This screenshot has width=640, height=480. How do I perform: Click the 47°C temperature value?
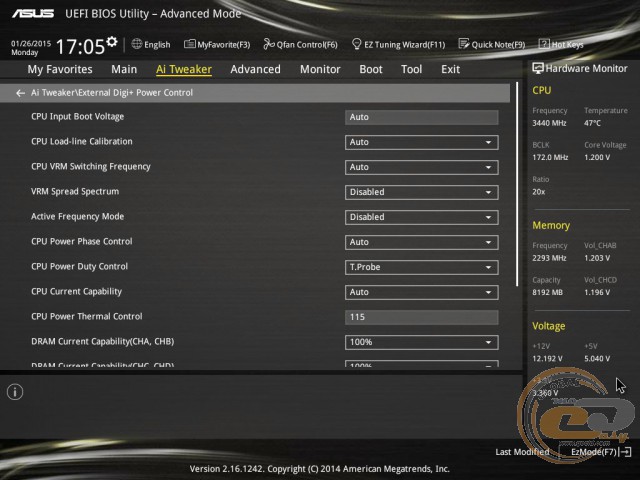tap(592, 123)
